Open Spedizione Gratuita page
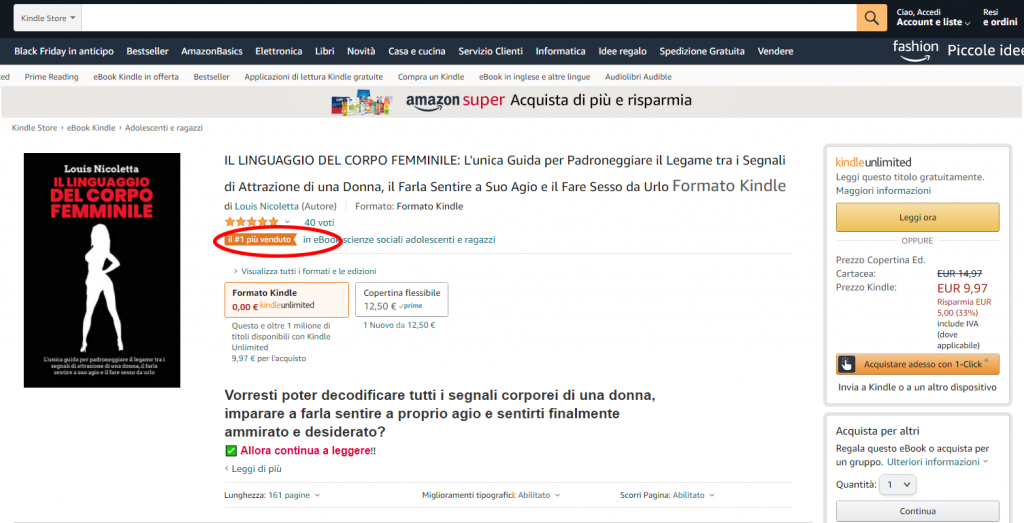The height and width of the screenshot is (523, 1024). 702,51
